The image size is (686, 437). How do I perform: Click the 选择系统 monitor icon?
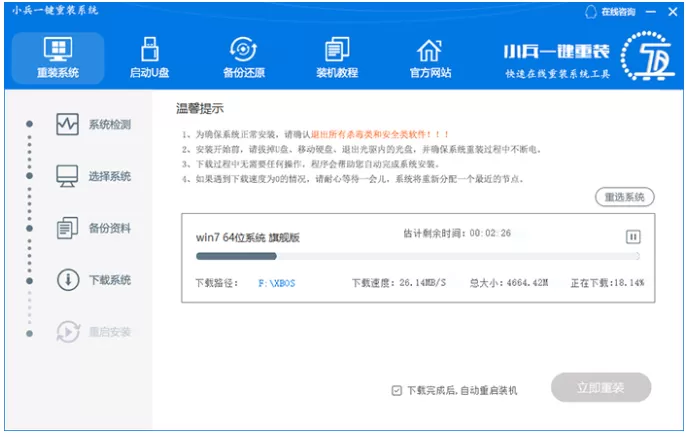pyautogui.click(x=67, y=176)
